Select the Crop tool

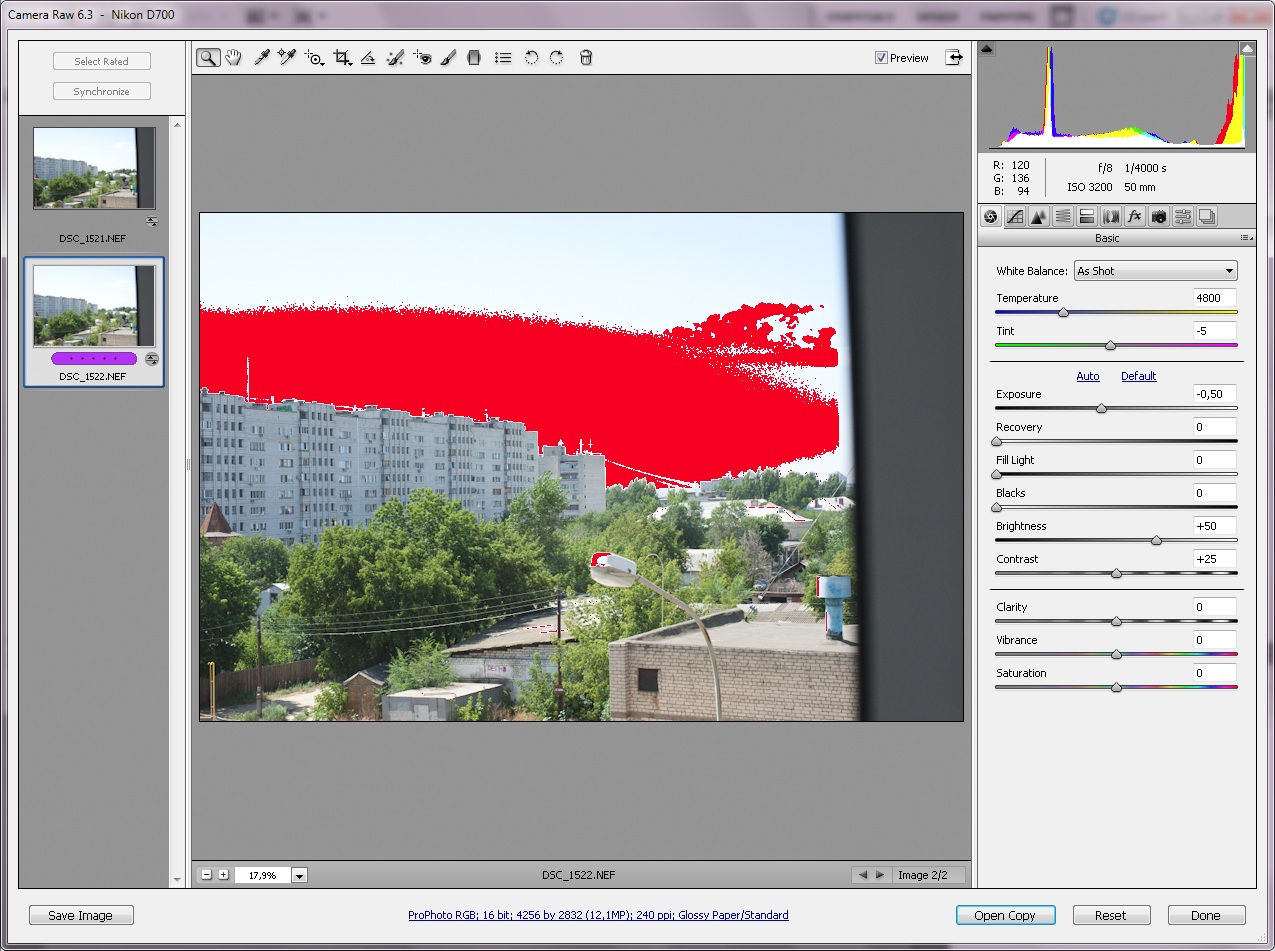[x=343, y=58]
